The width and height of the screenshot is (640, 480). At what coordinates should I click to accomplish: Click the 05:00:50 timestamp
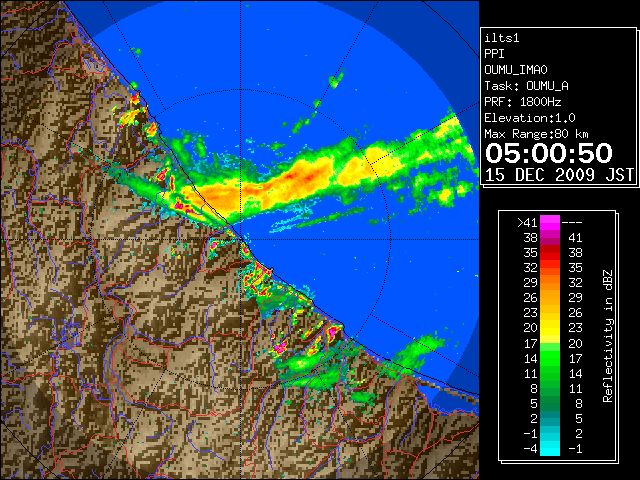(549, 153)
